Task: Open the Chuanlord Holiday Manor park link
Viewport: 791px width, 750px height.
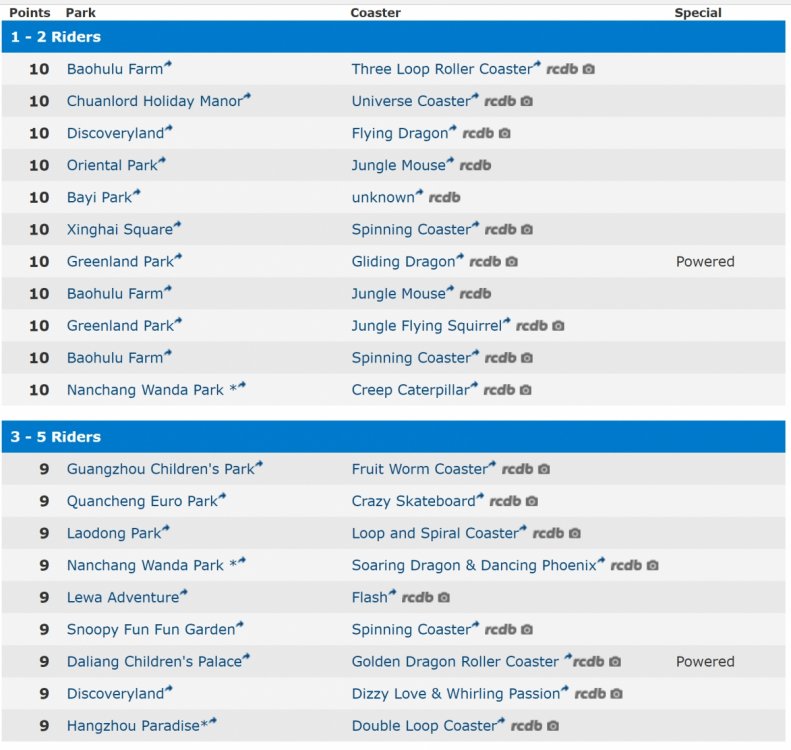Action: click(153, 101)
